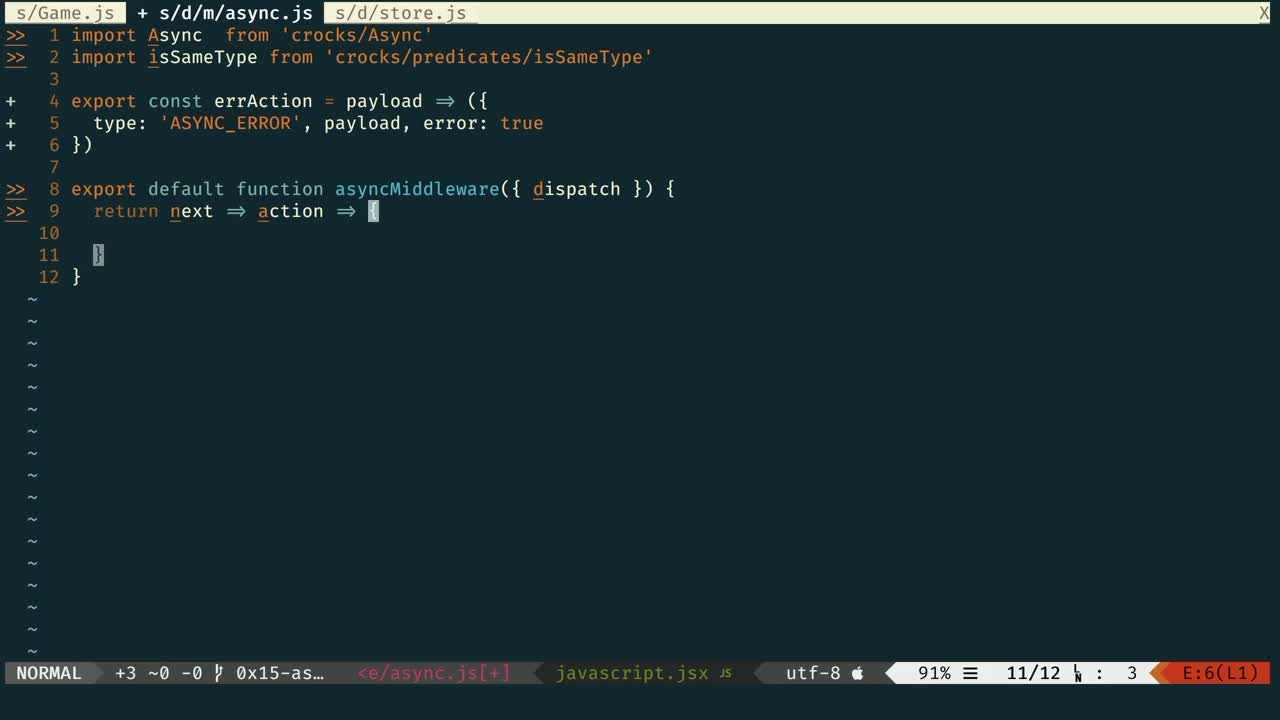Click the >> warning sign on line 9
1280x720 pixels.
pos(15,211)
